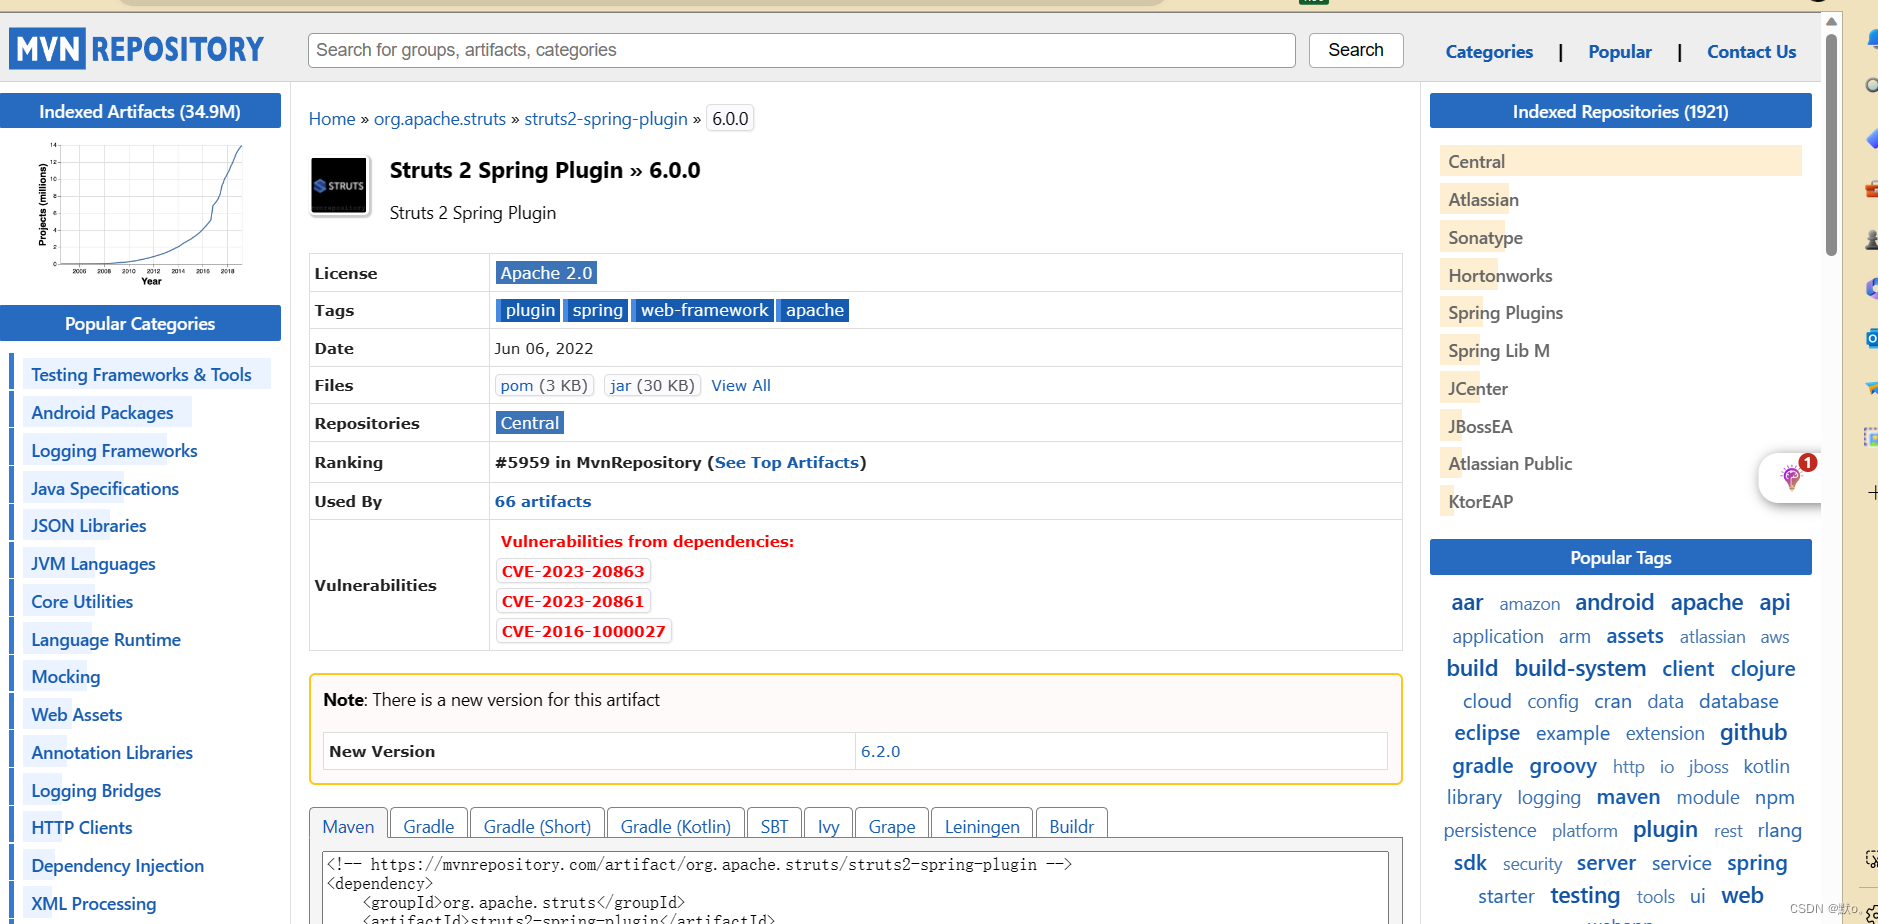Viewport: 1878px width, 924px height.
Task: Select the Gradle tab
Action: [429, 826]
